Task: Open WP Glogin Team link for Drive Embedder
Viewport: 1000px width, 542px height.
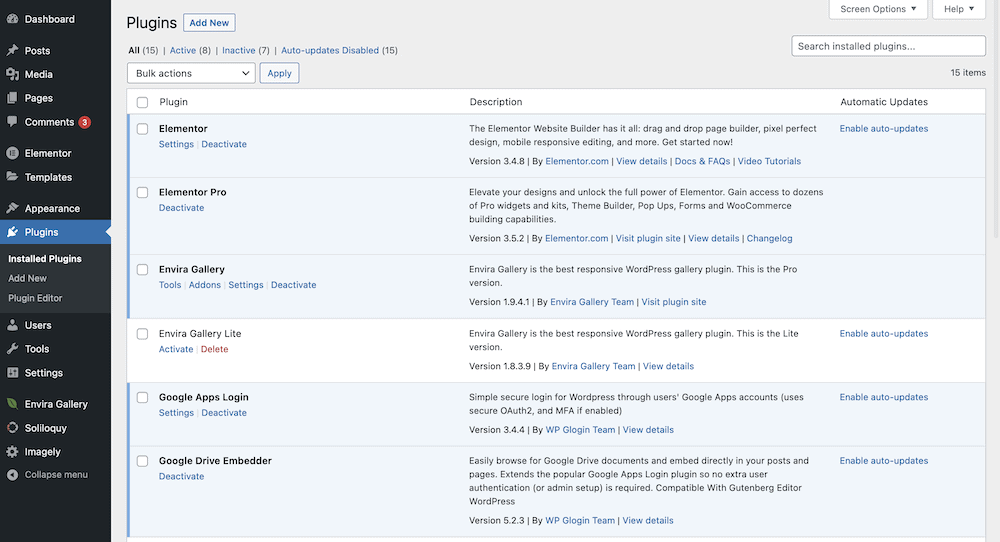Action: point(580,520)
